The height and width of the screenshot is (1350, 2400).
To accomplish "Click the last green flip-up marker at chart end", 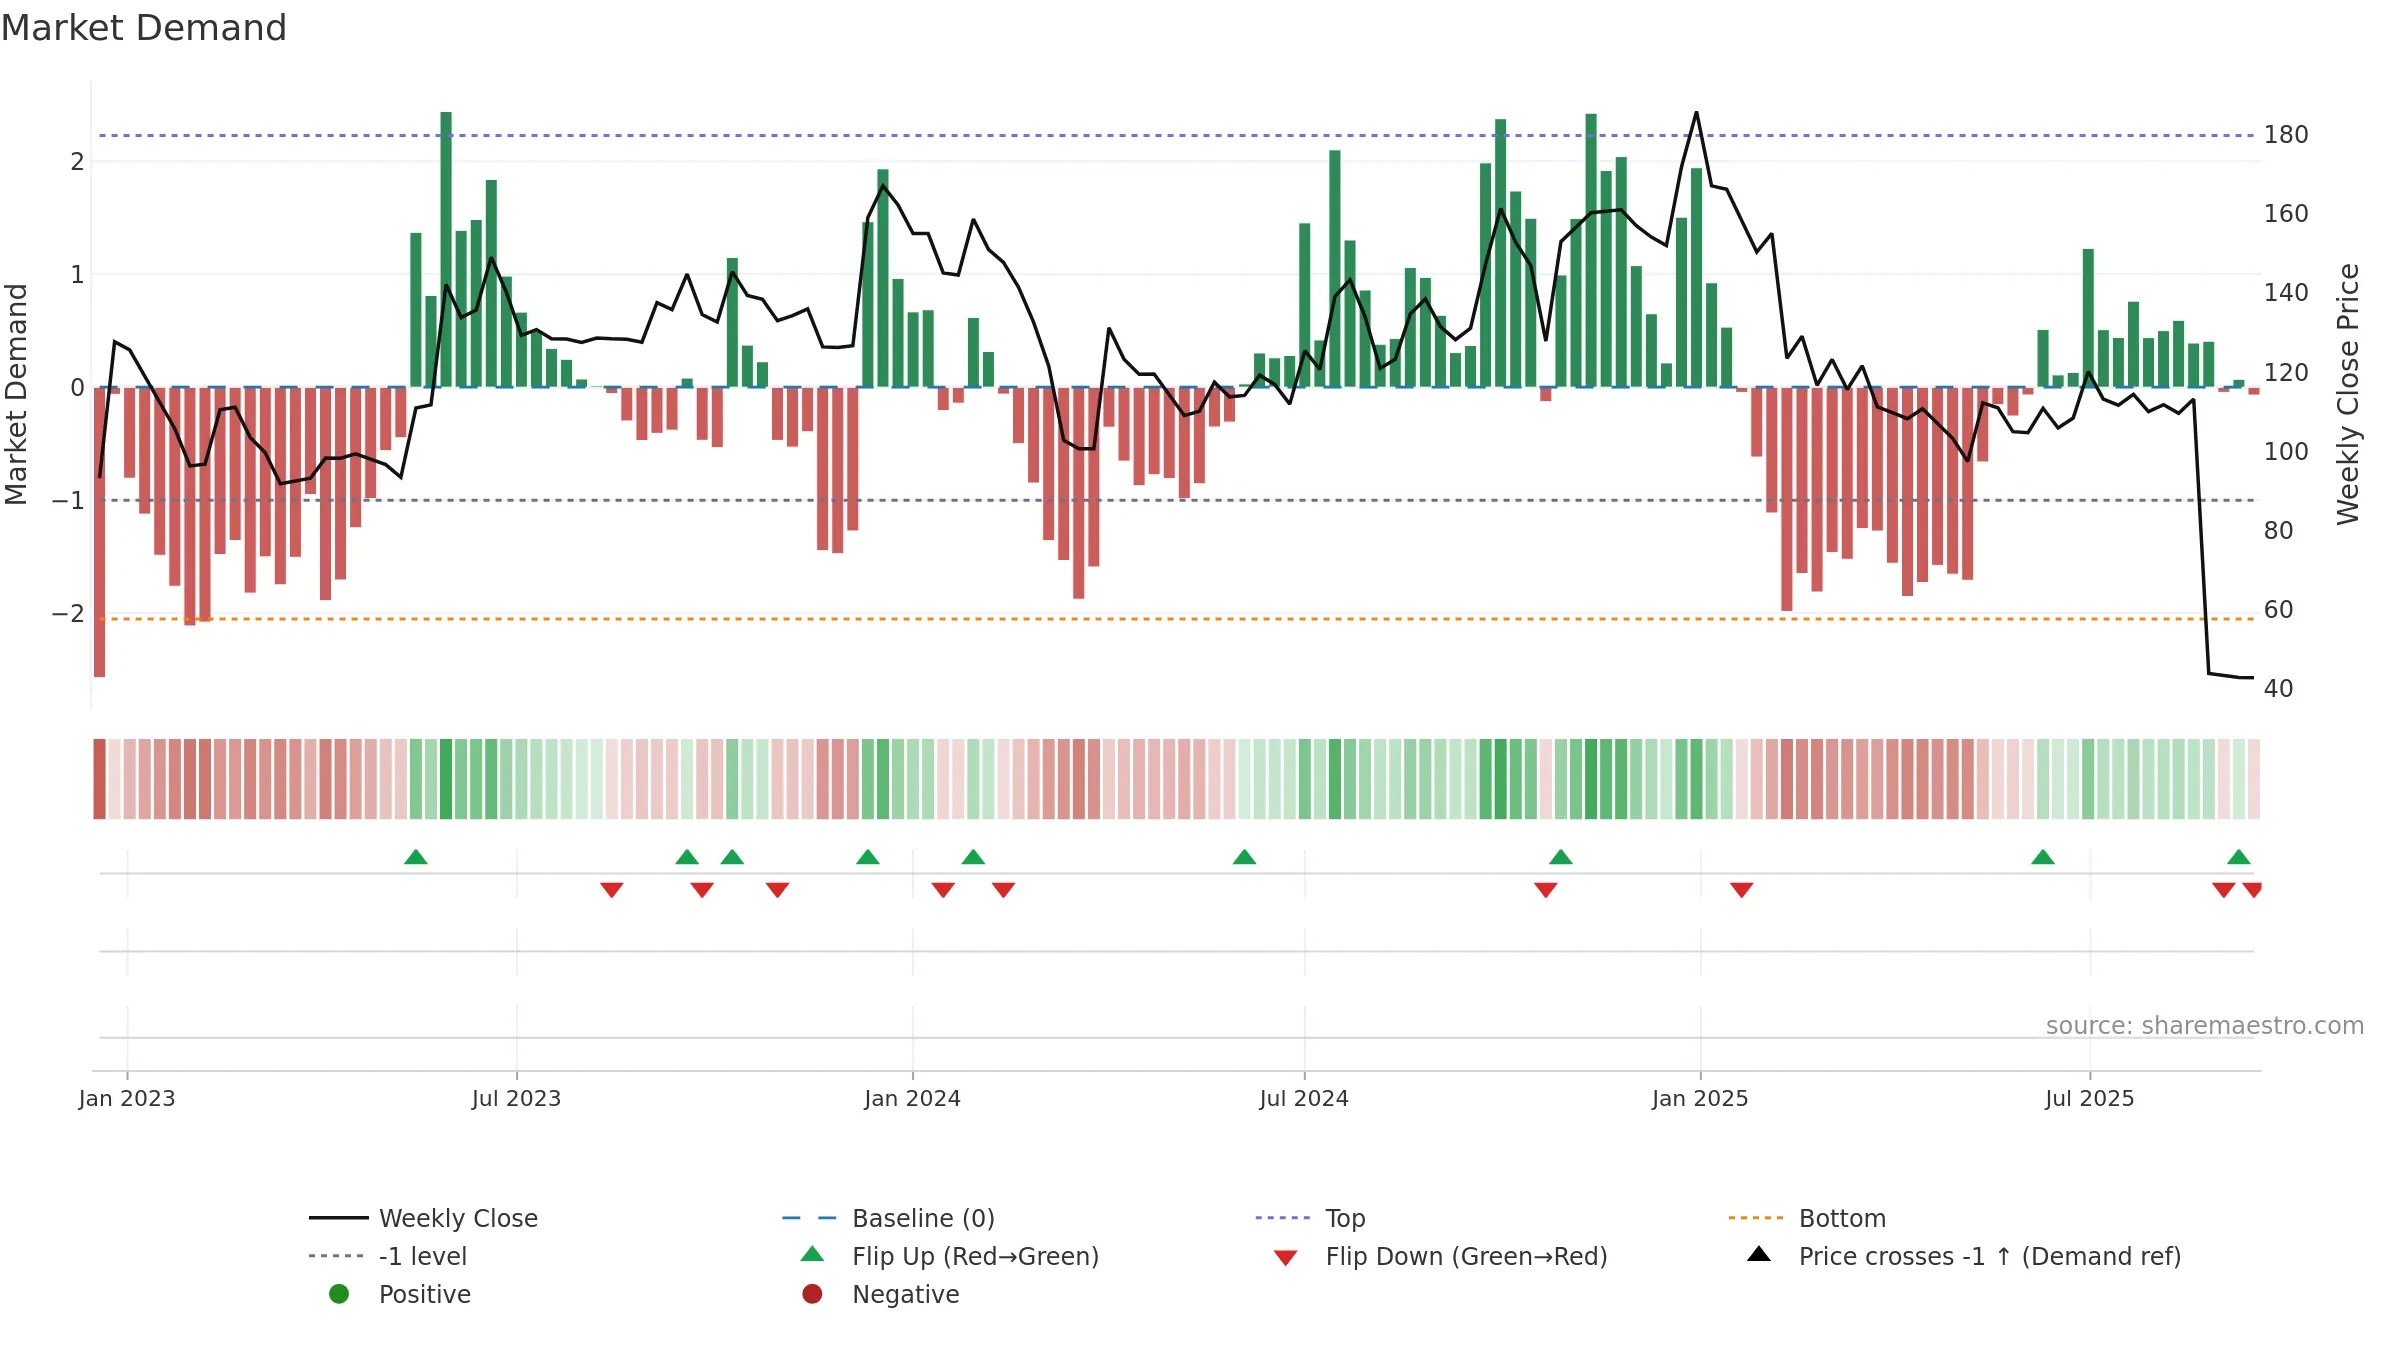I will click(x=2239, y=857).
